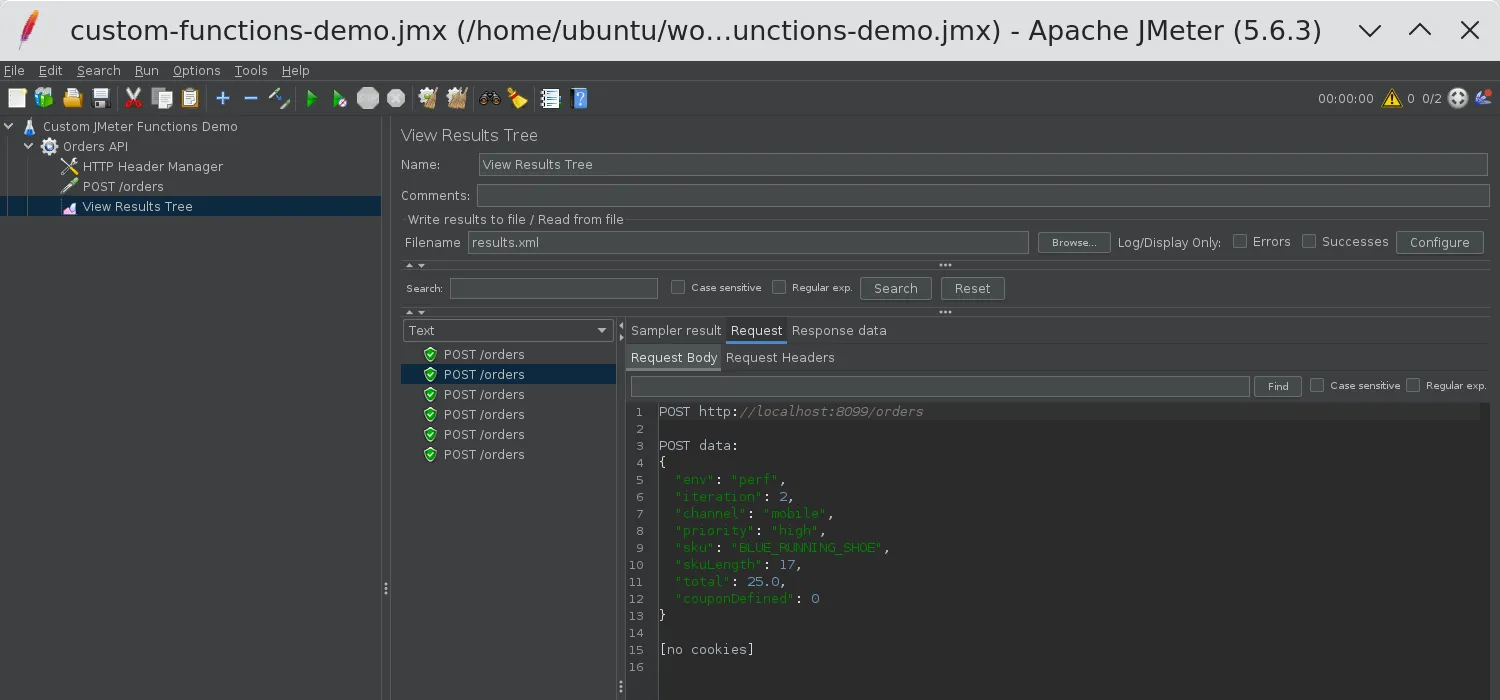
Task: Click Start no pauses icon
Action: point(340,98)
